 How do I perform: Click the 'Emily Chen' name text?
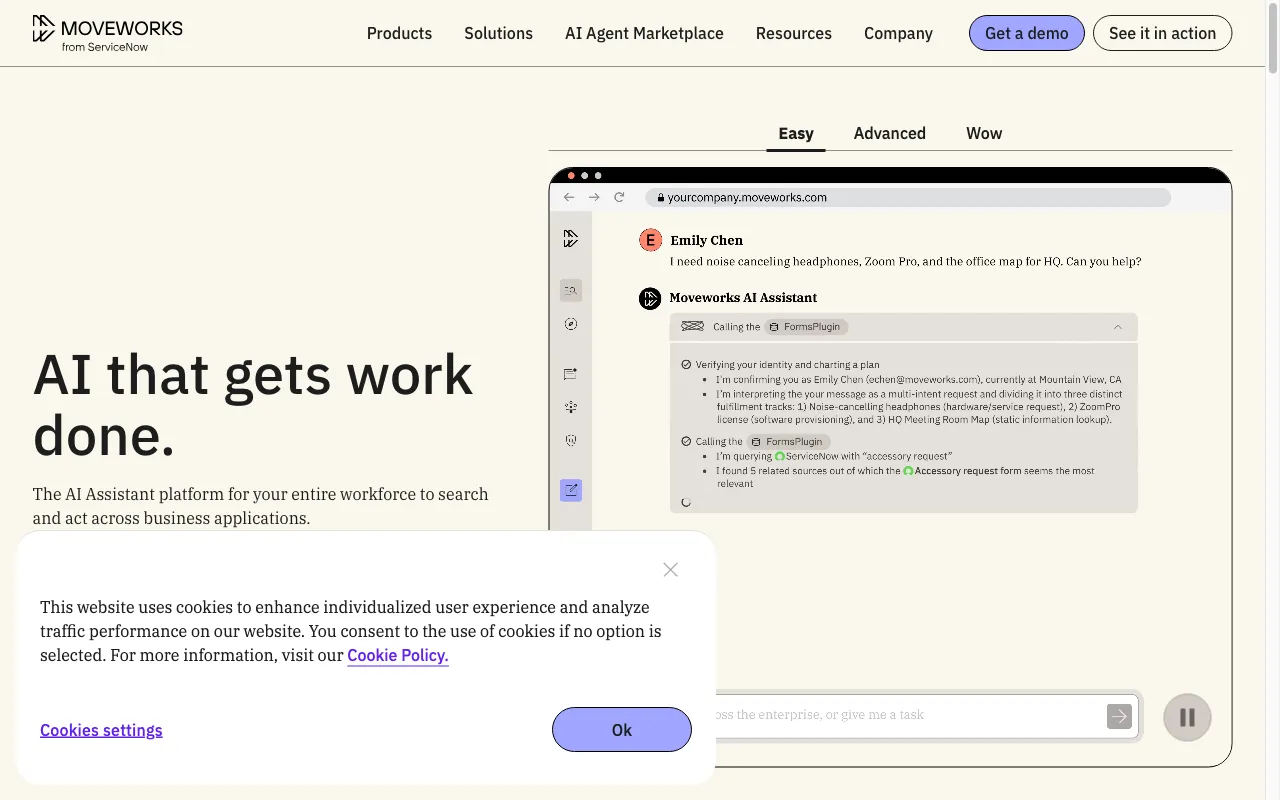tap(706, 240)
